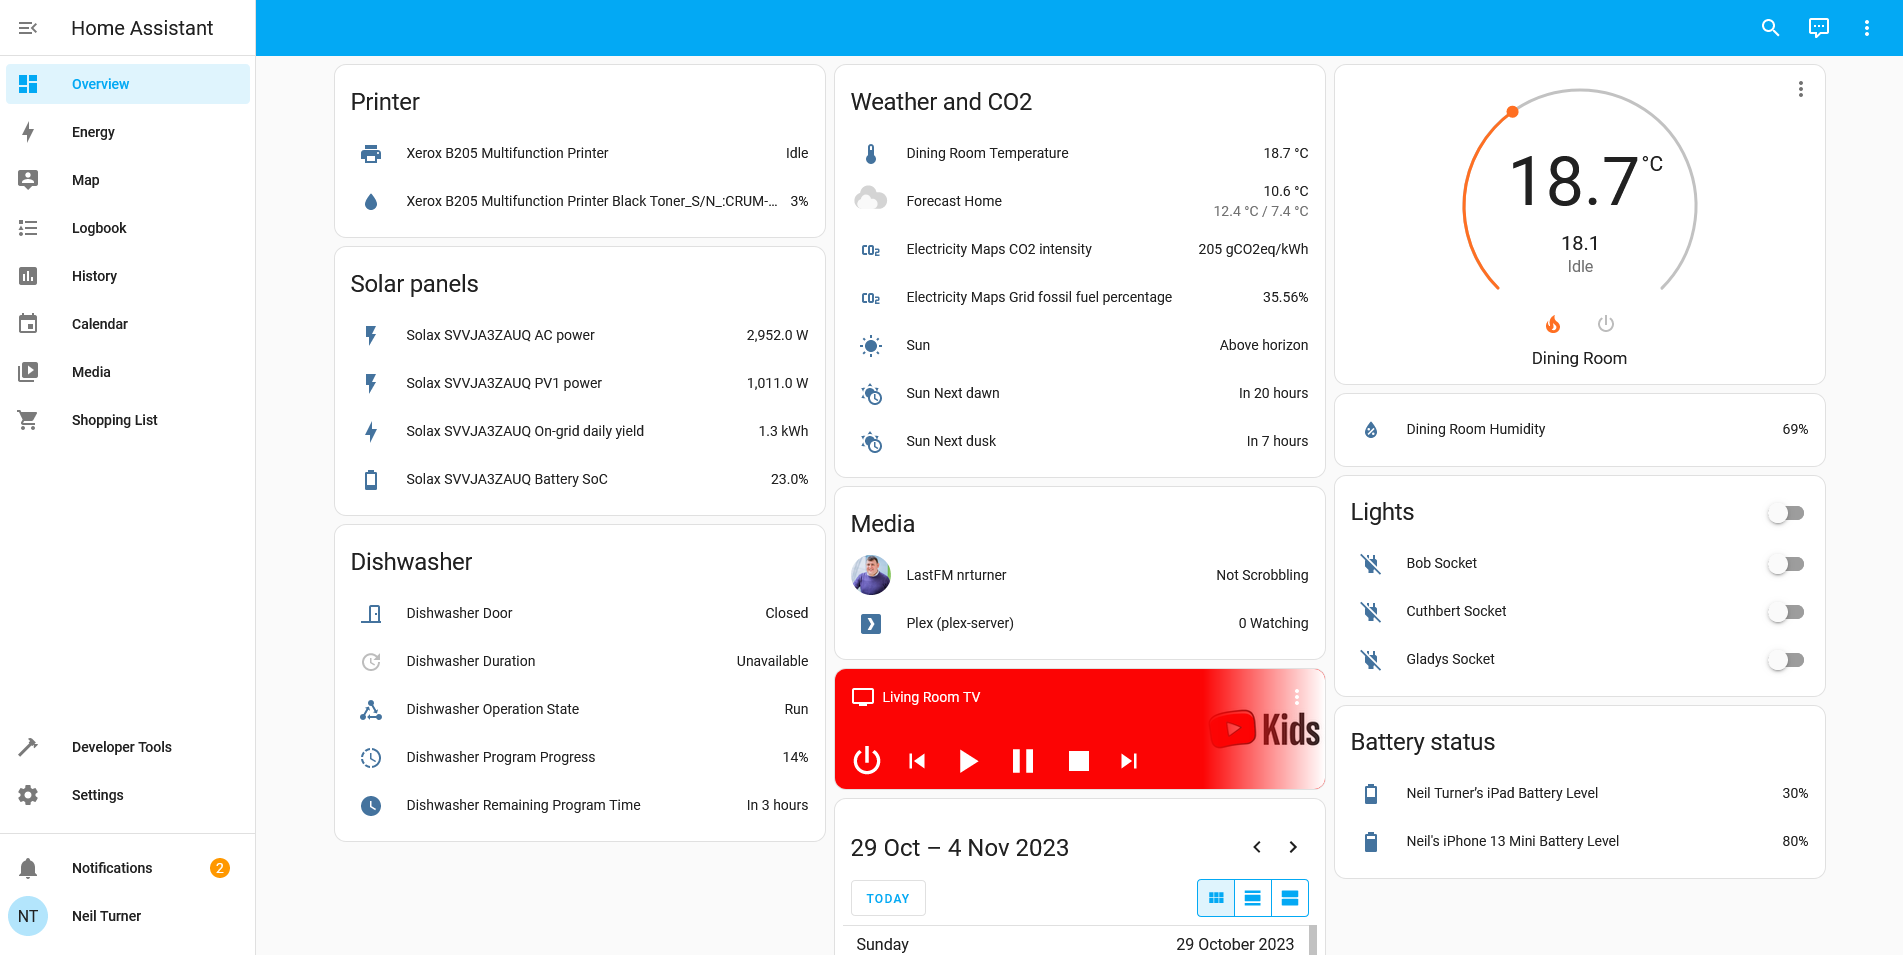
Task: Turn off the Dining Room thermostat
Action: (x=1605, y=323)
